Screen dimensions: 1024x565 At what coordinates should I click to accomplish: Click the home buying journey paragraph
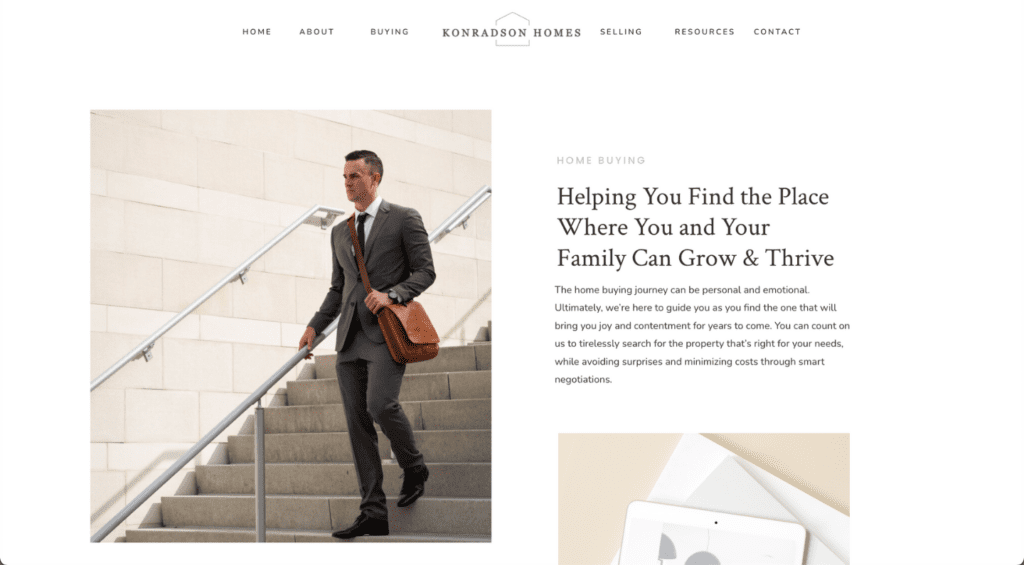point(702,334)
